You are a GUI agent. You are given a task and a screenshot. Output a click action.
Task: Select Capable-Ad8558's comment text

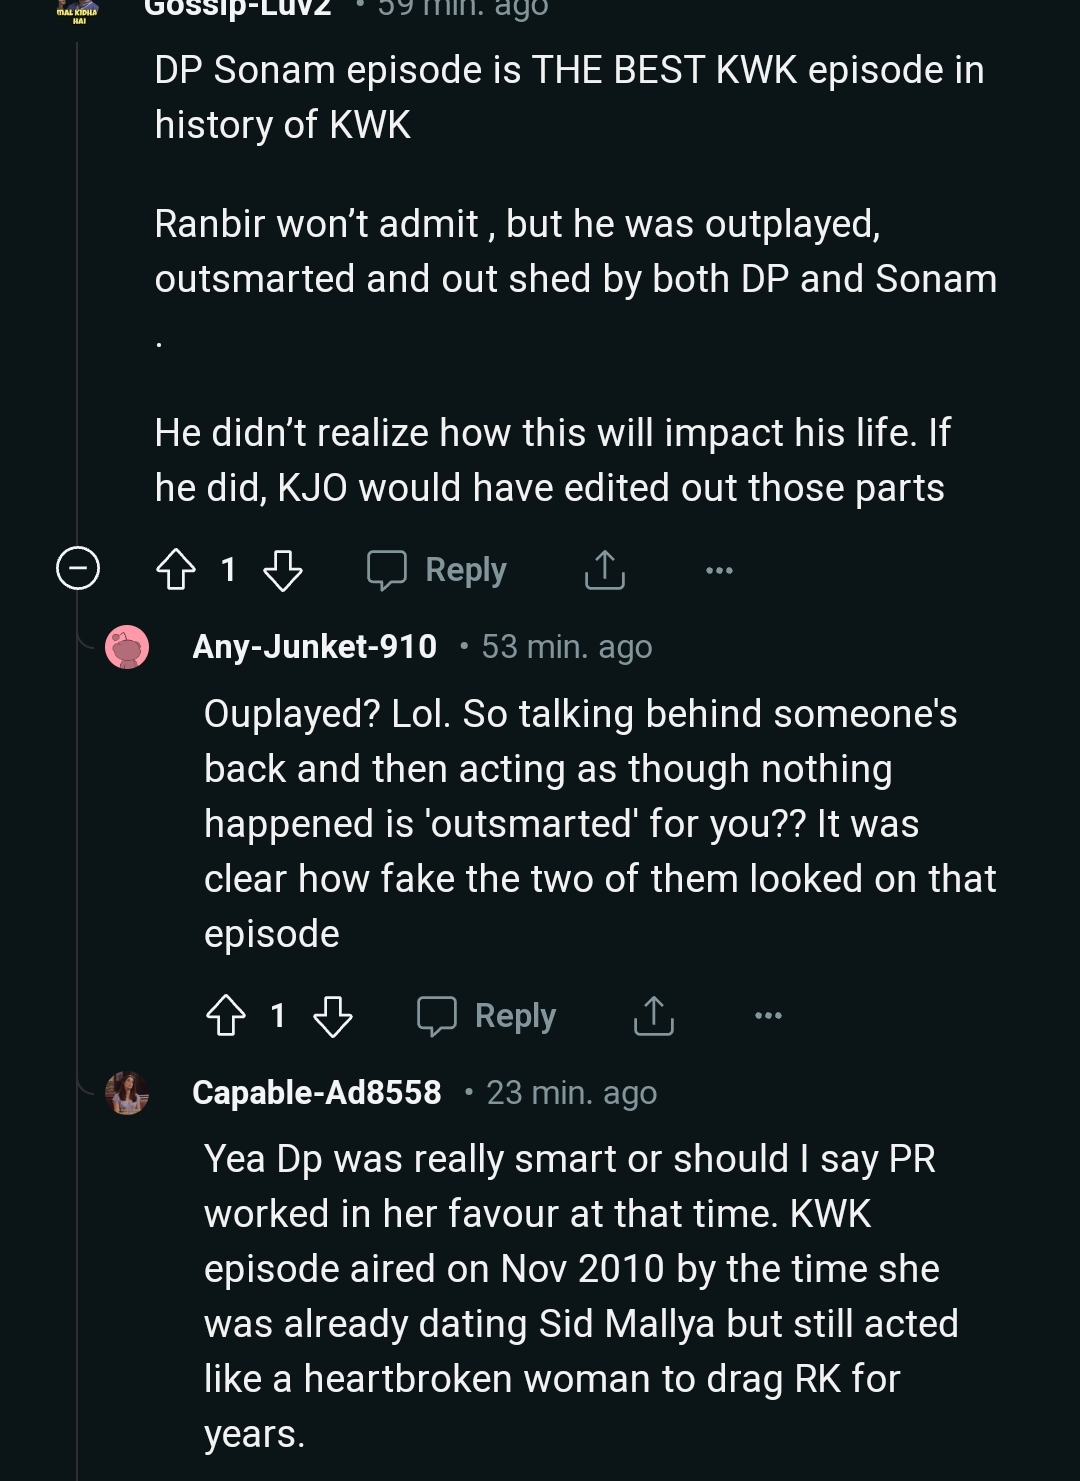[580, 1295]
